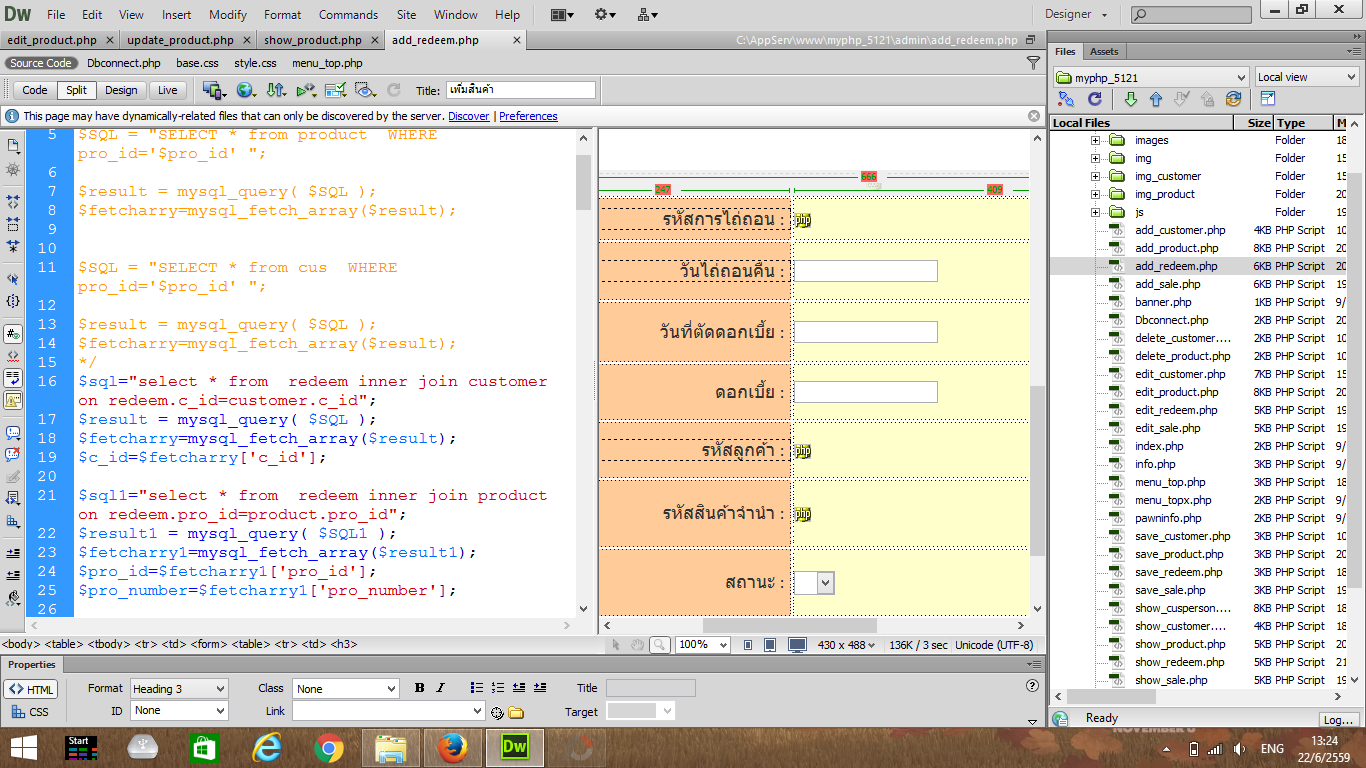
Task: Click the Text Indent icon
Action: pyautogui.click(x=540, y=688)
